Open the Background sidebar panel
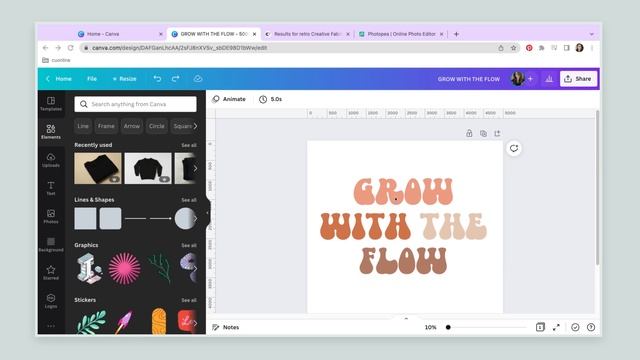 click(51, 244)
